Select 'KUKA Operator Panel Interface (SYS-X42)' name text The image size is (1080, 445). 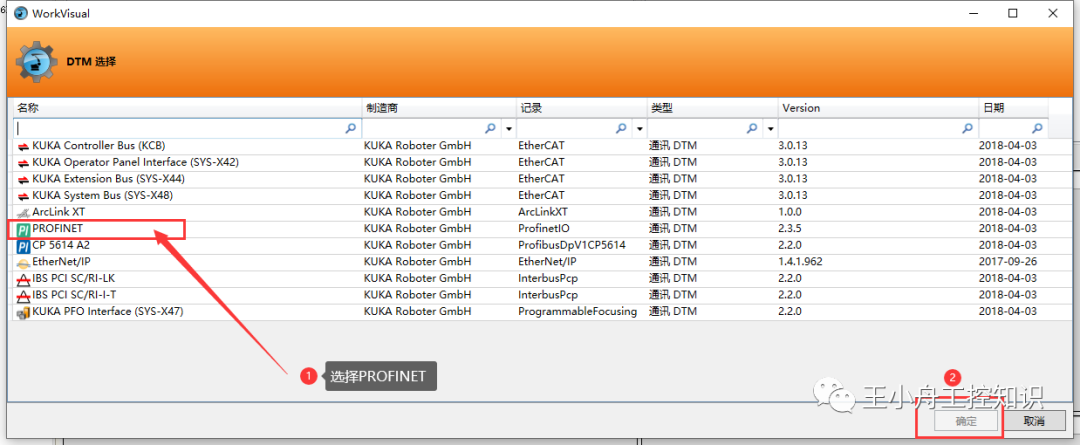point(136,163)
